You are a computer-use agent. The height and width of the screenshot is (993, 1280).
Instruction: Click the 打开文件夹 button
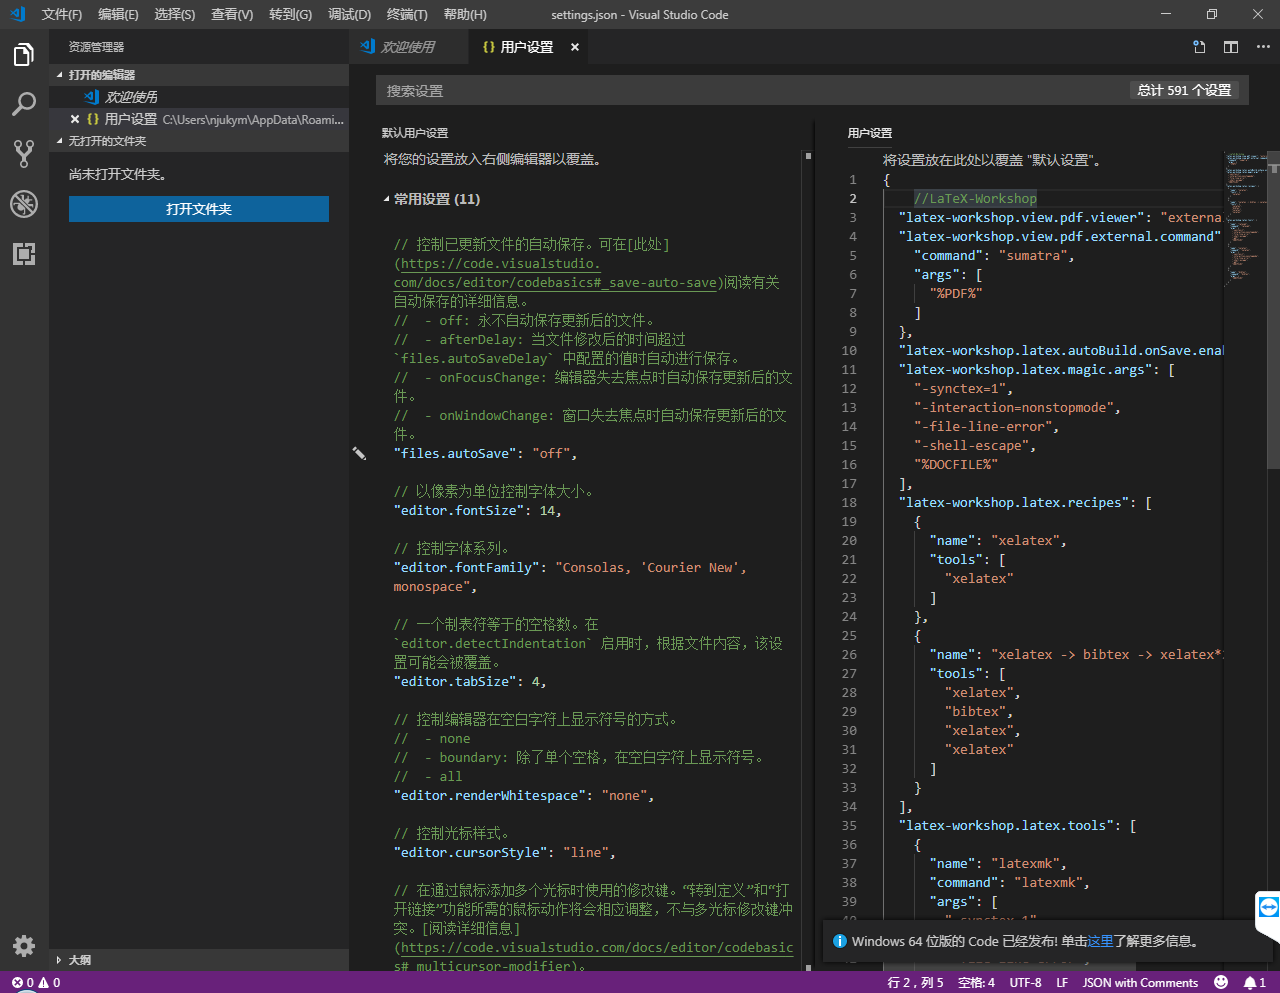199,209
